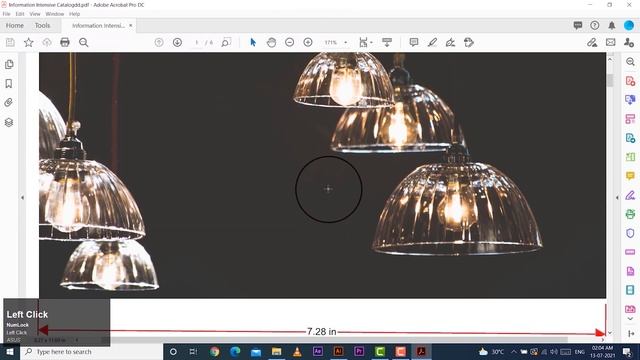Viewport: 640px width, 360px height.
Task: Open the attachments paperclip panel
Action: pos(9,102)
